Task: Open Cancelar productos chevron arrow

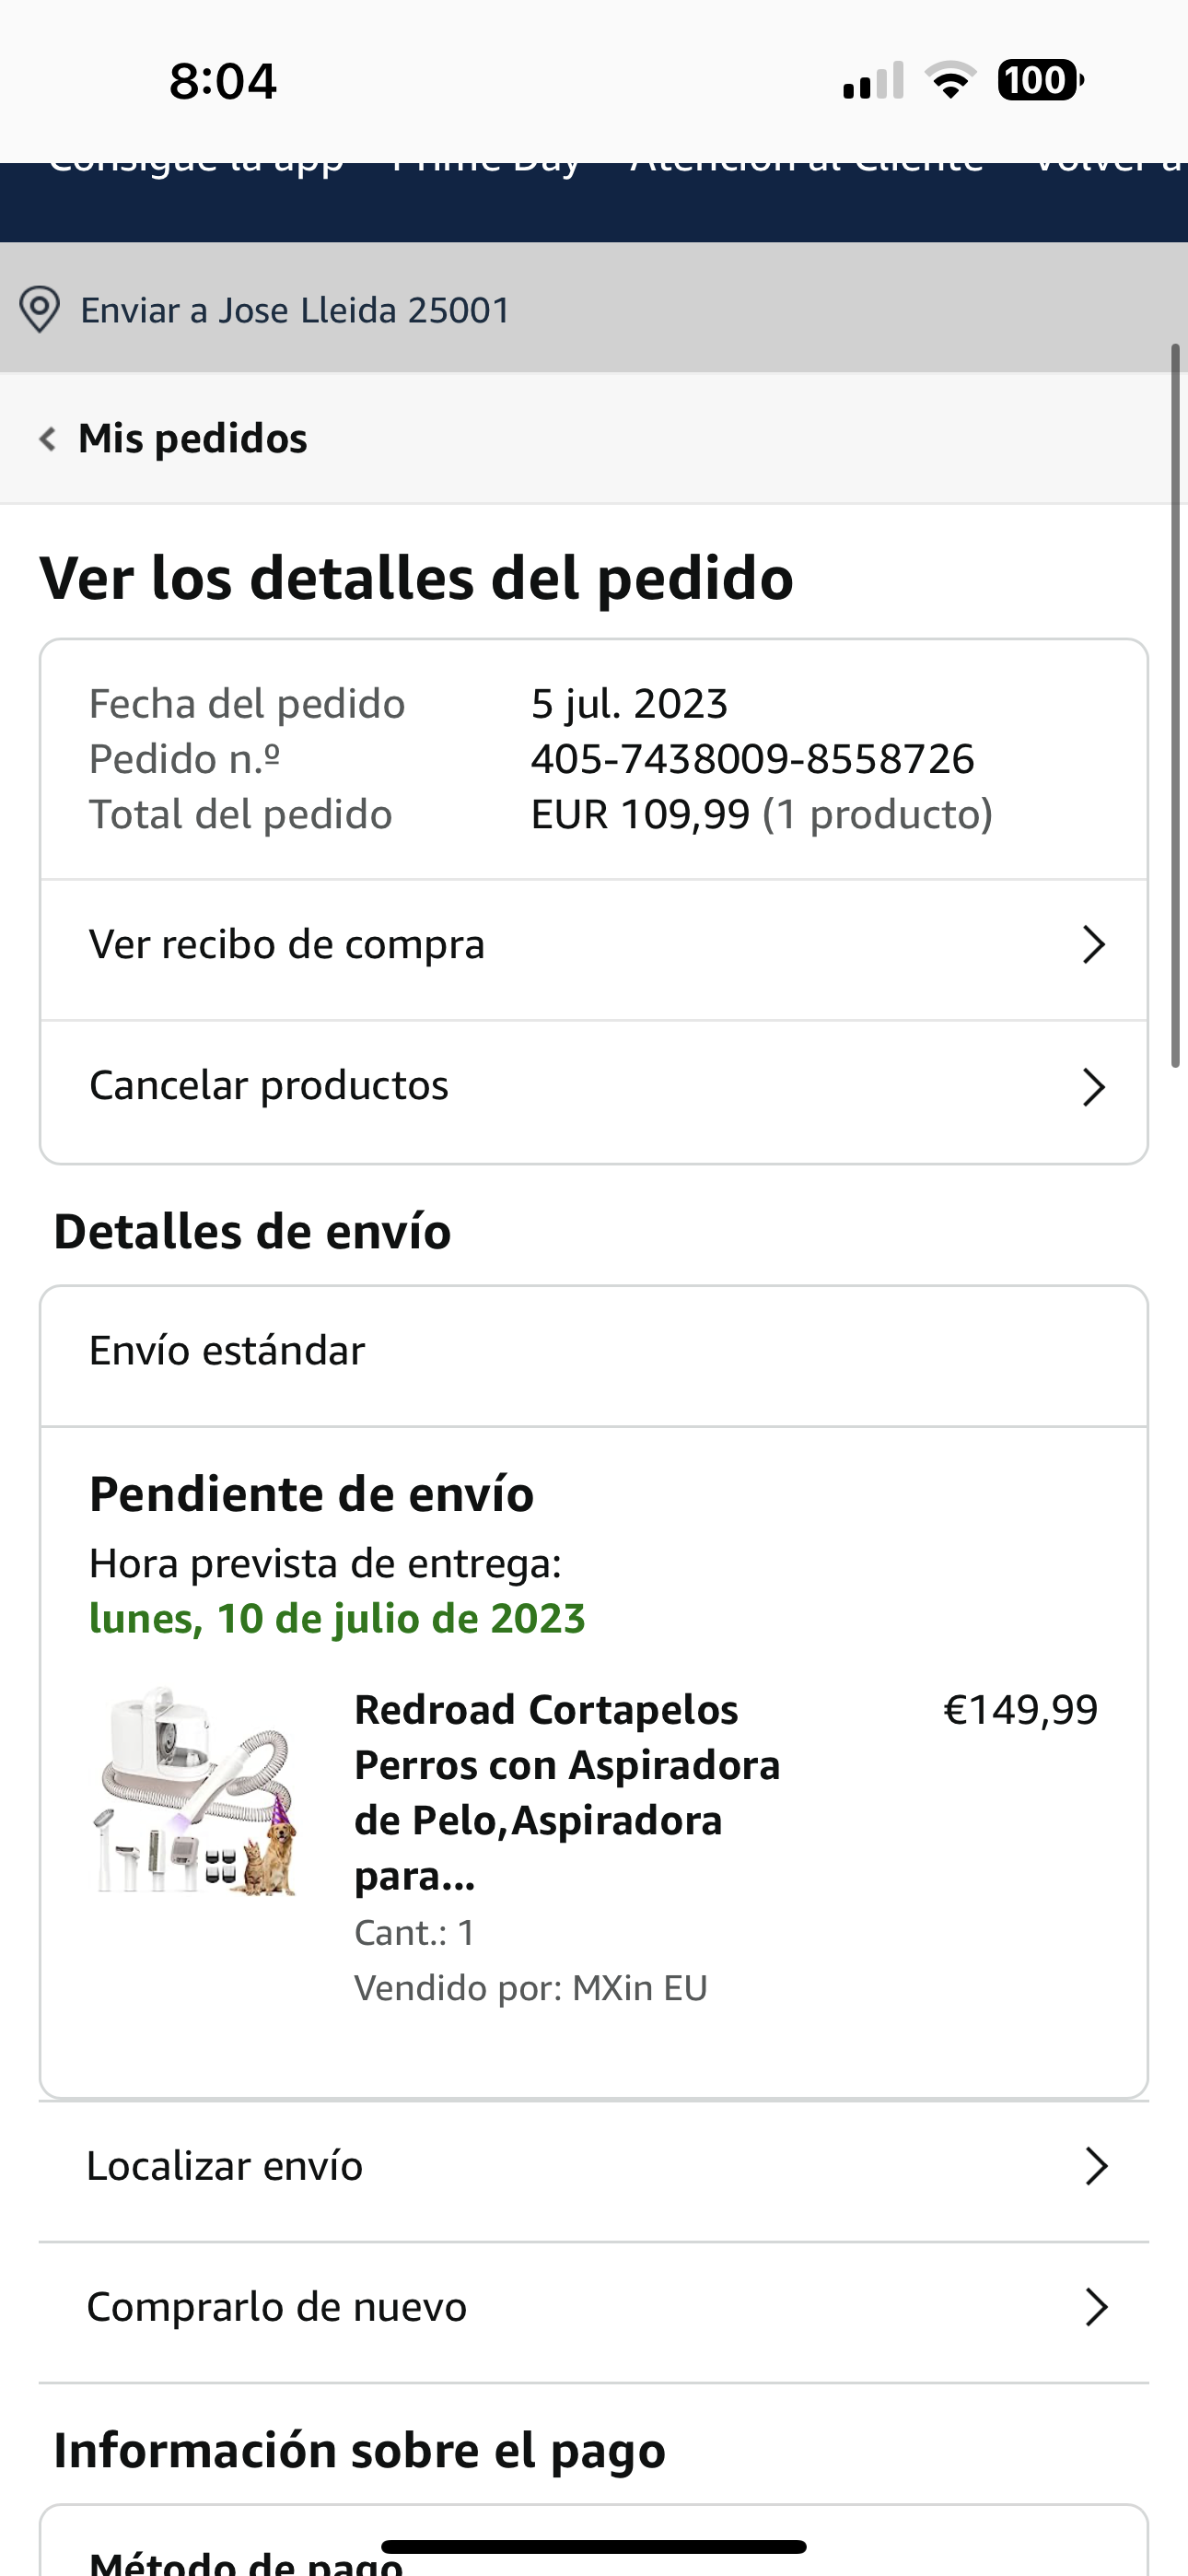Action: coord(1094,1087)
